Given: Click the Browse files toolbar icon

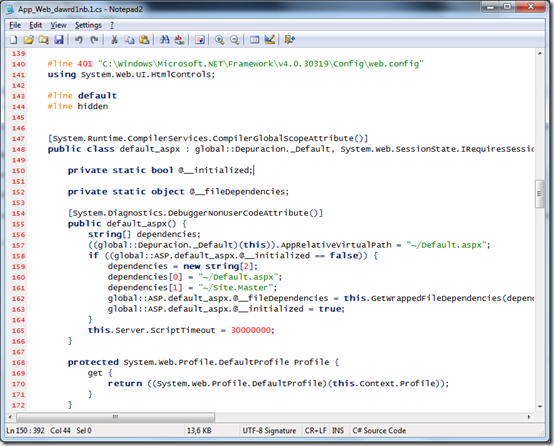Looking at the screenshot, I should click(43, 40).
